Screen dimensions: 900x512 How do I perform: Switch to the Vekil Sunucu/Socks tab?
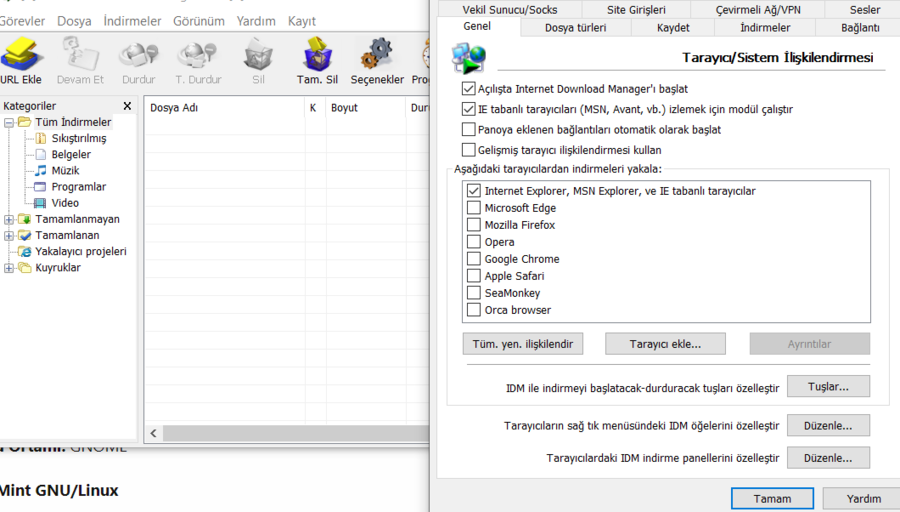click(x=510, y=9)
